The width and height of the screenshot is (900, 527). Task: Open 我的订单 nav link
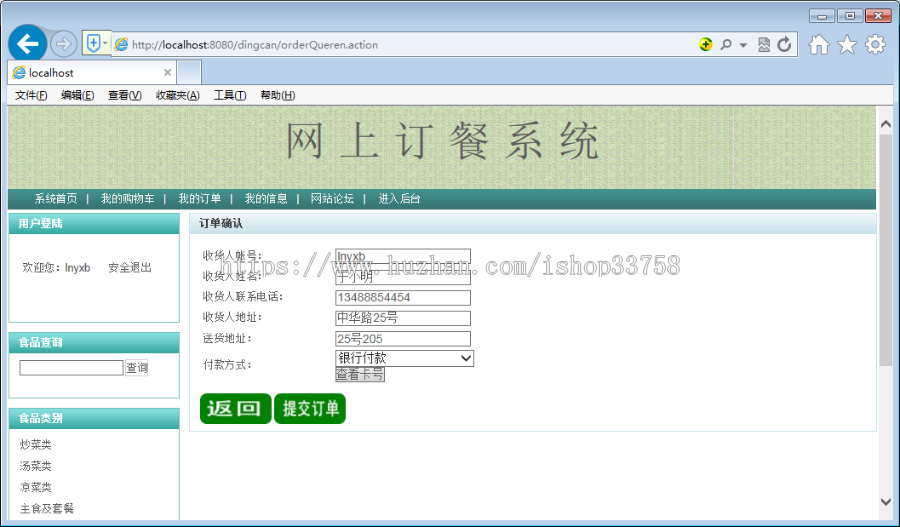pos(199,199)
